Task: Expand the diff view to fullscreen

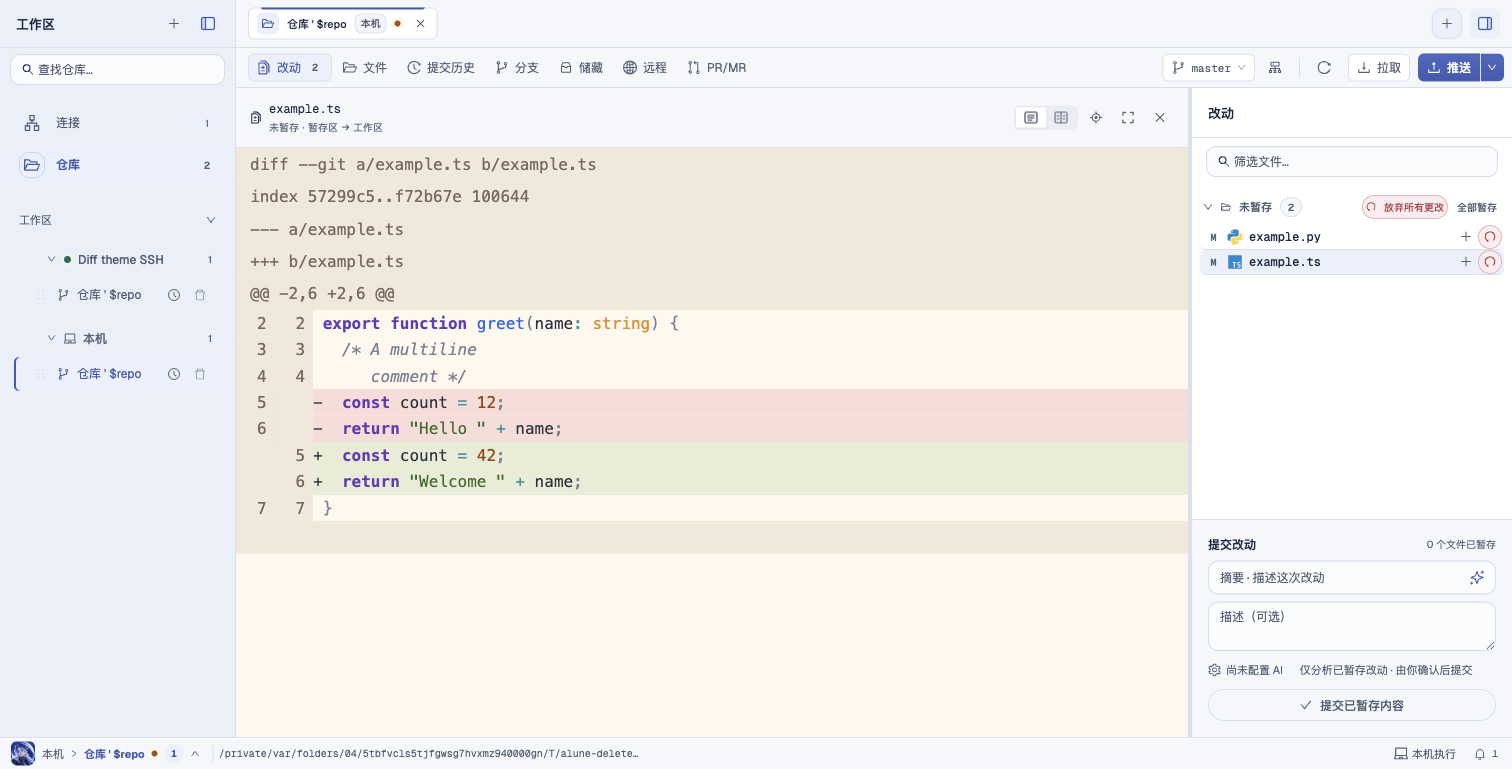Action: (1128, 118)
